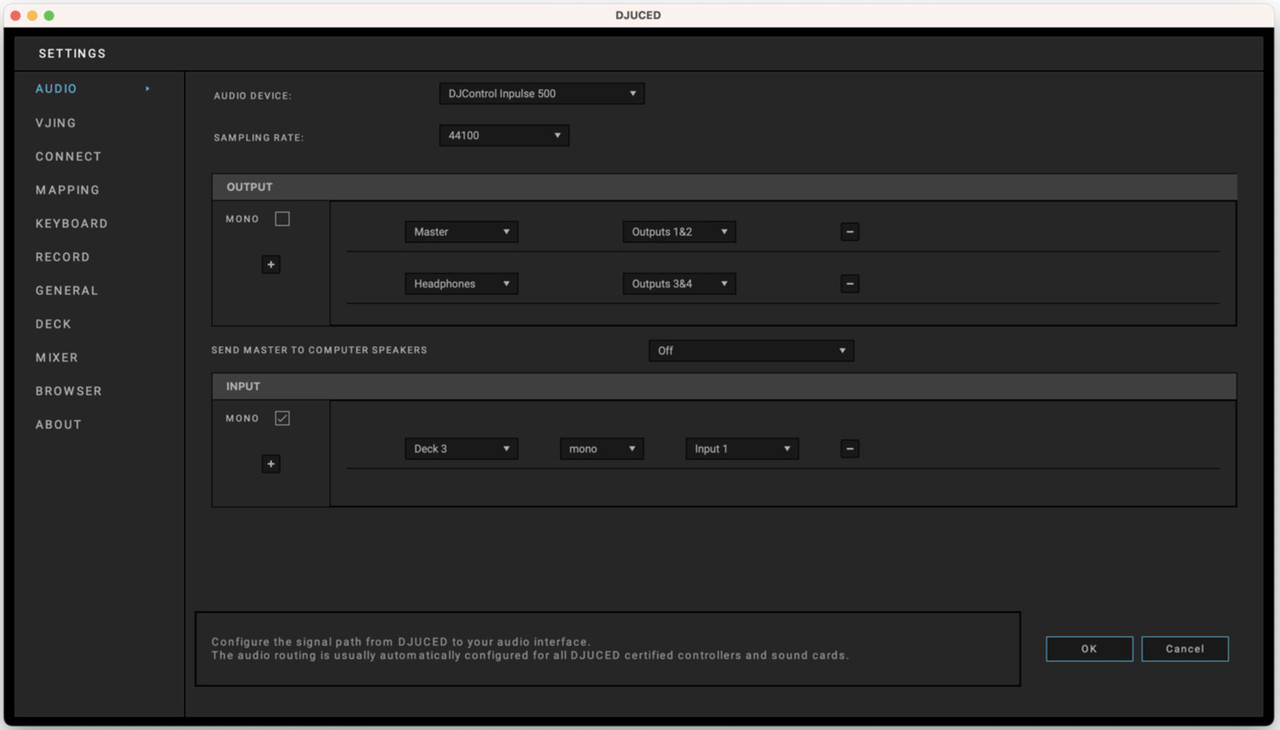Open the General settings category
This screenshot has height=730, width=1280.
(66, 291)
